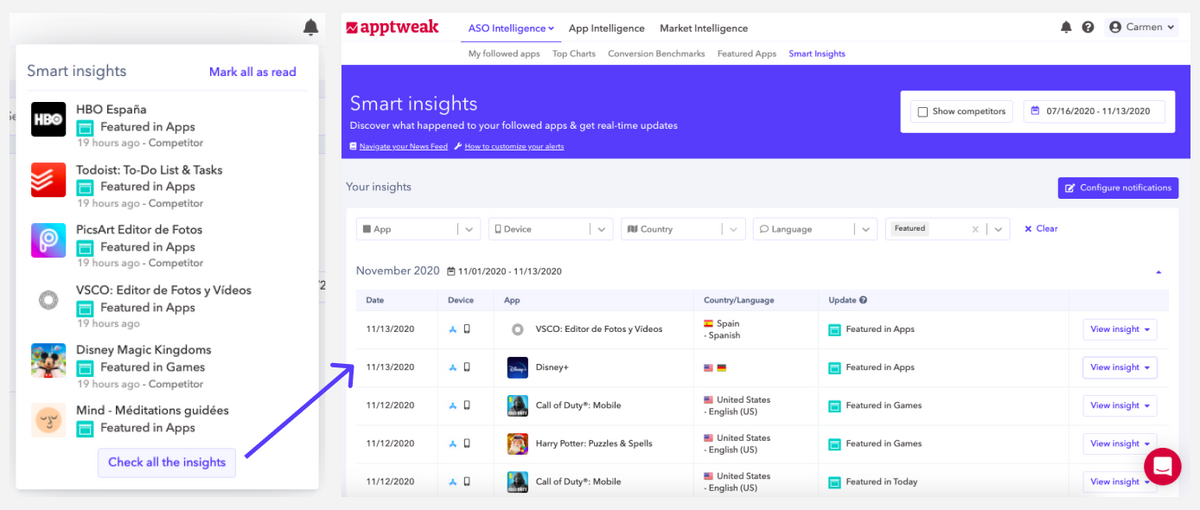Go to Conversion Benchmarks tab
Viewport: 1200px width, 510px height.
click(x=656, y=54)
